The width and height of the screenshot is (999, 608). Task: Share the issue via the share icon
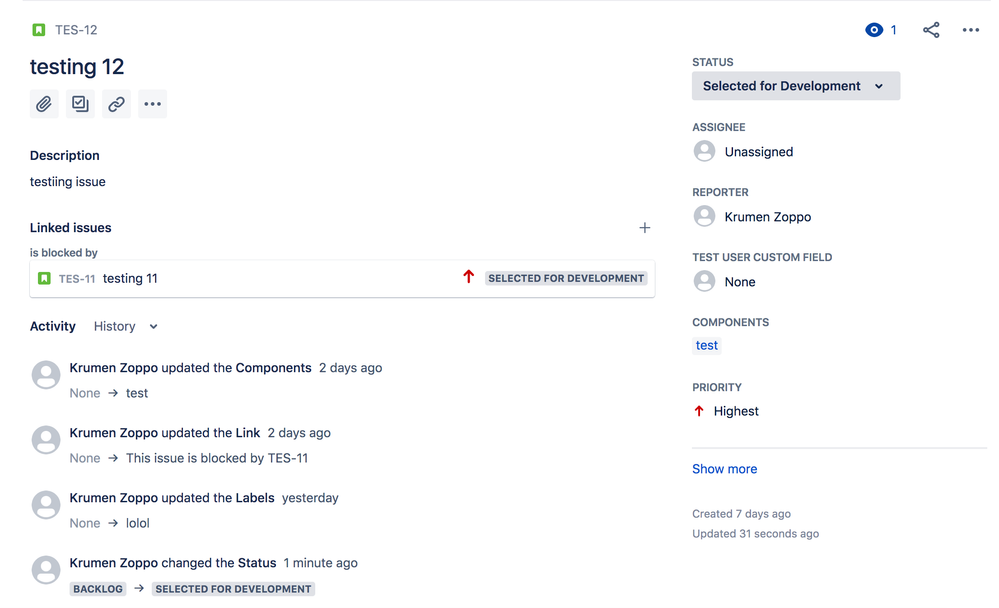pyautogui.click(x=931, y=29)
